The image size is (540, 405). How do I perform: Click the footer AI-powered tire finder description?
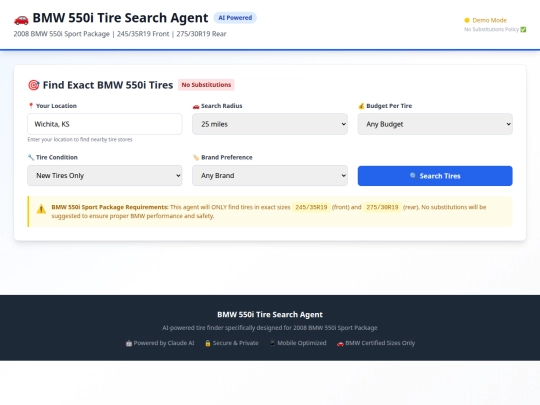270,328
